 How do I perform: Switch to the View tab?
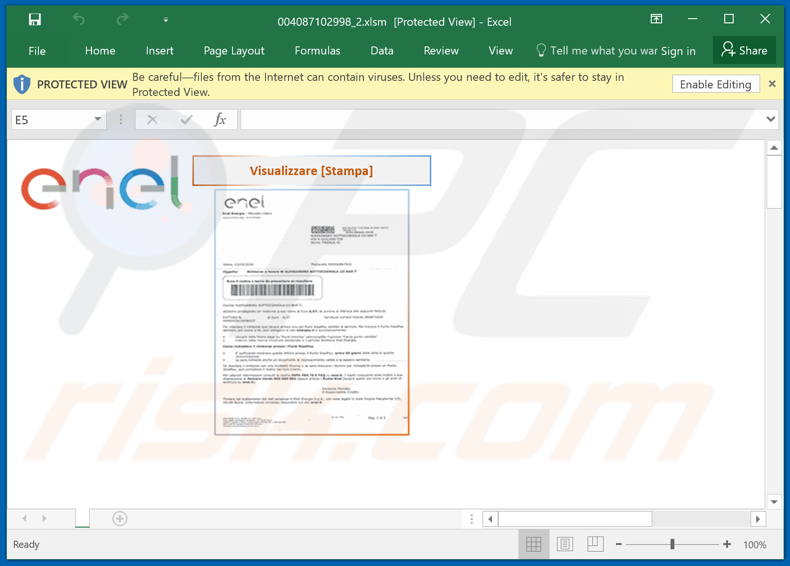[x=500, y=51]
